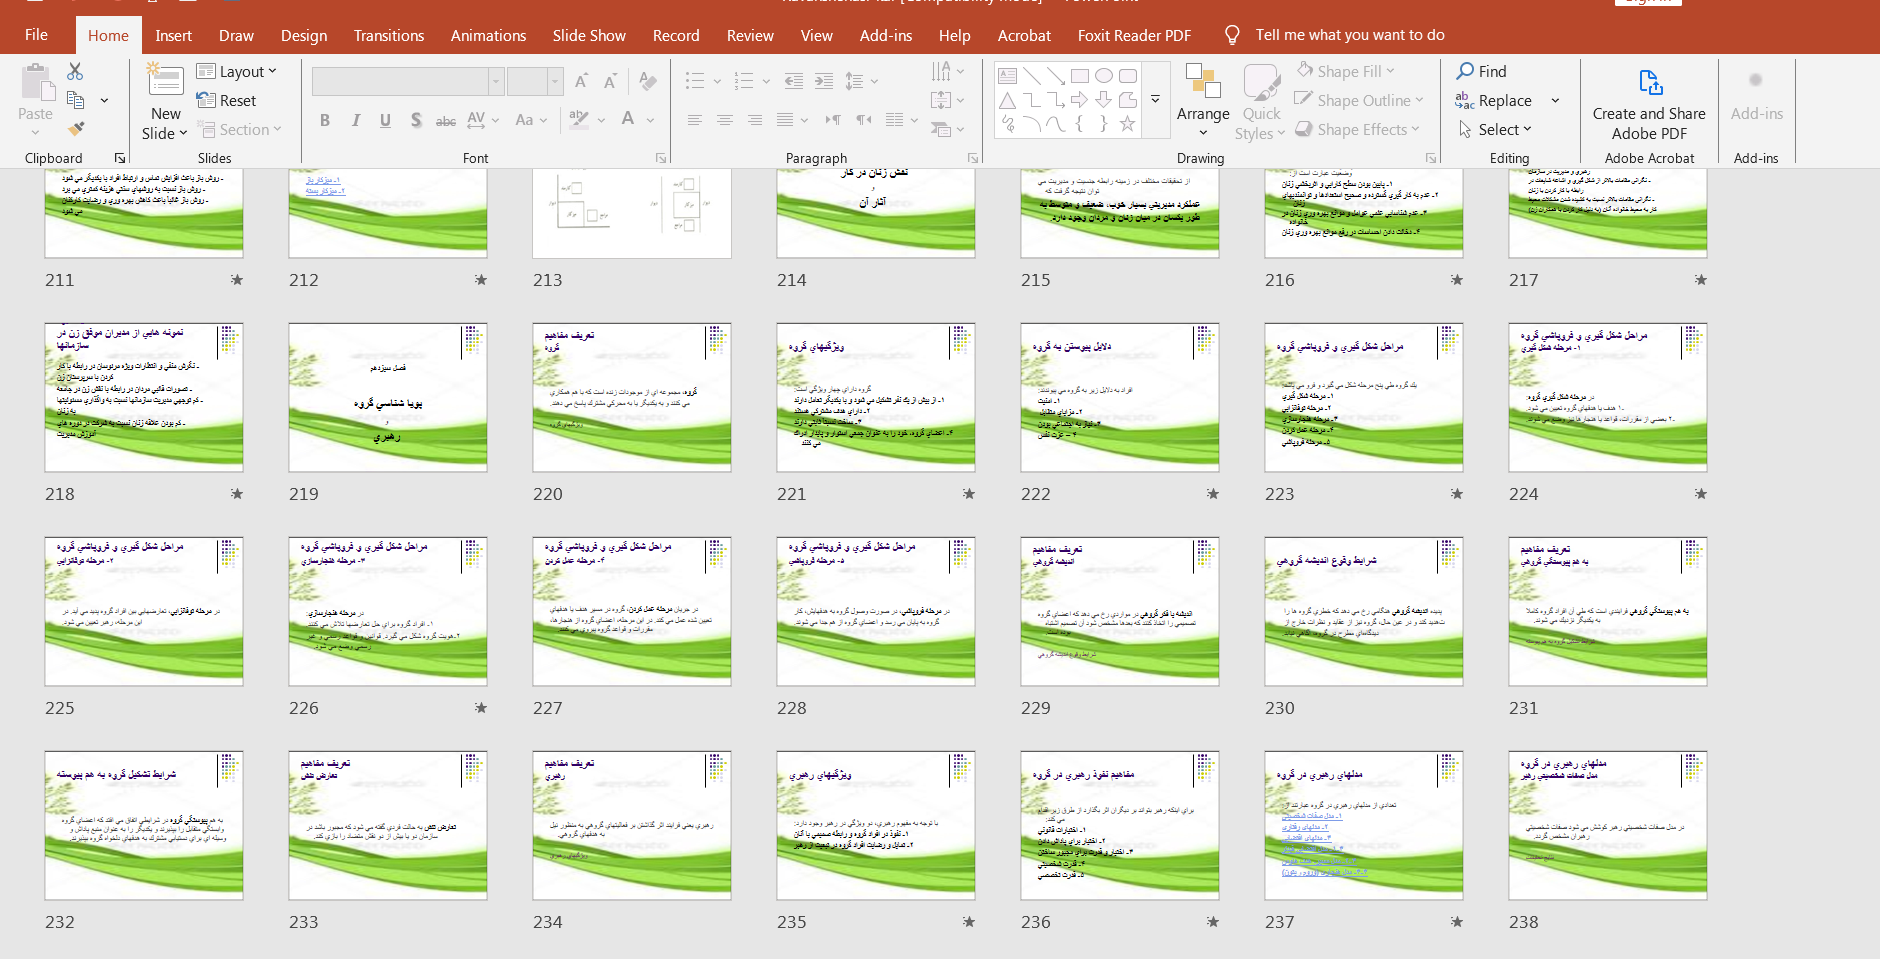Click Create and Share Adobe PDF icon
This screenshot has width=1880, height=959.
coord(1649,82)
